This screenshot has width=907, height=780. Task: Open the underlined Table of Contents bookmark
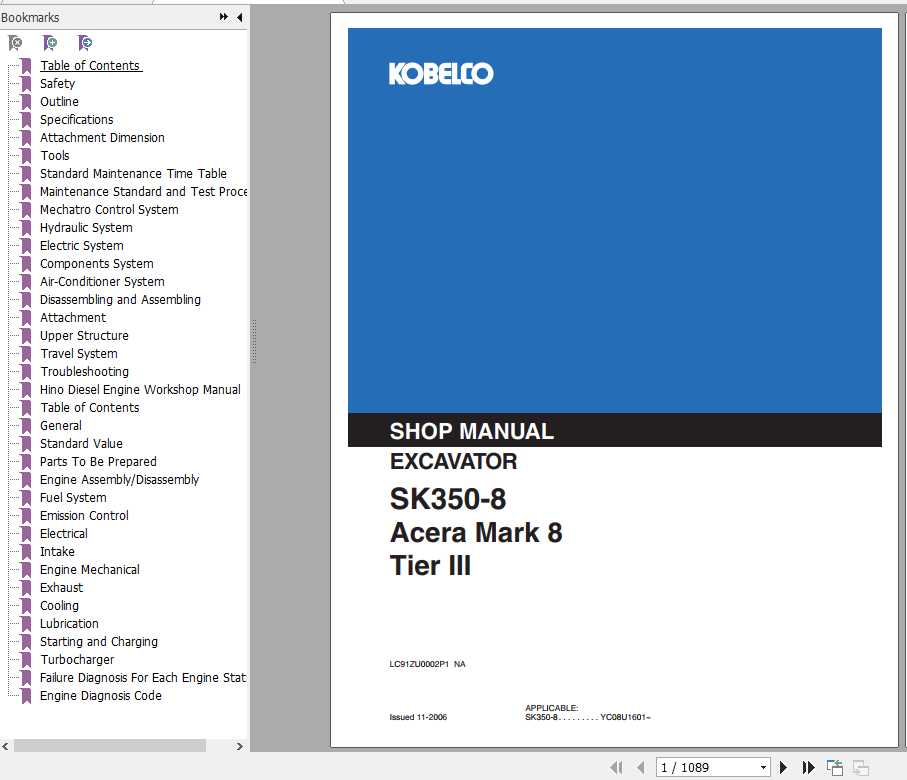(90, 65)
